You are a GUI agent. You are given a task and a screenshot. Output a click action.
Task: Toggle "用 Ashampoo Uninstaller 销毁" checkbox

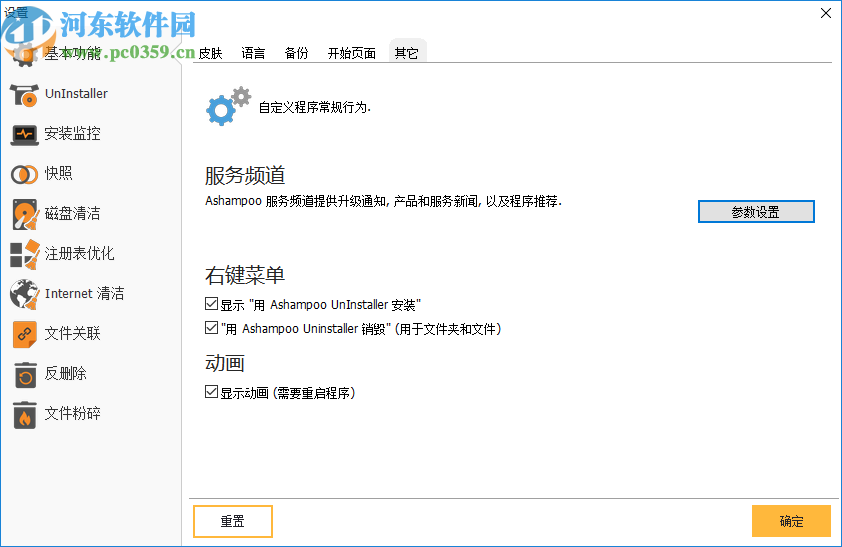[211, 327]
